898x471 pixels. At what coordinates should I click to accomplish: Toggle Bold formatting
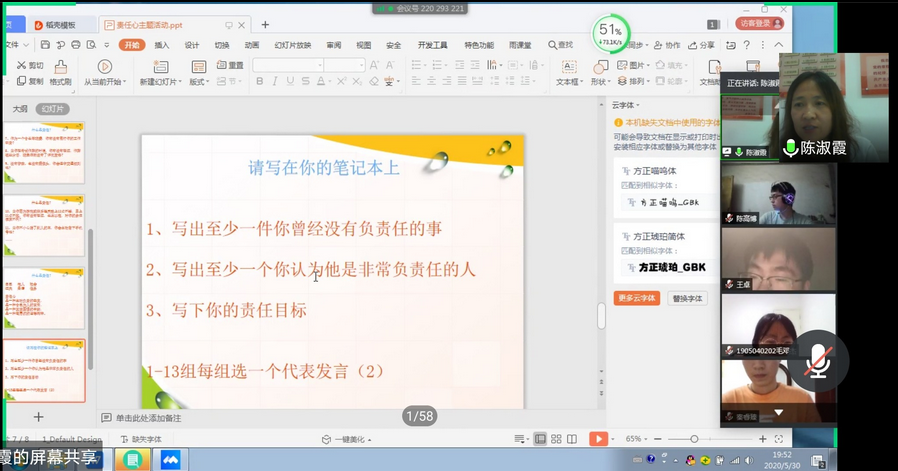point(259,82)
